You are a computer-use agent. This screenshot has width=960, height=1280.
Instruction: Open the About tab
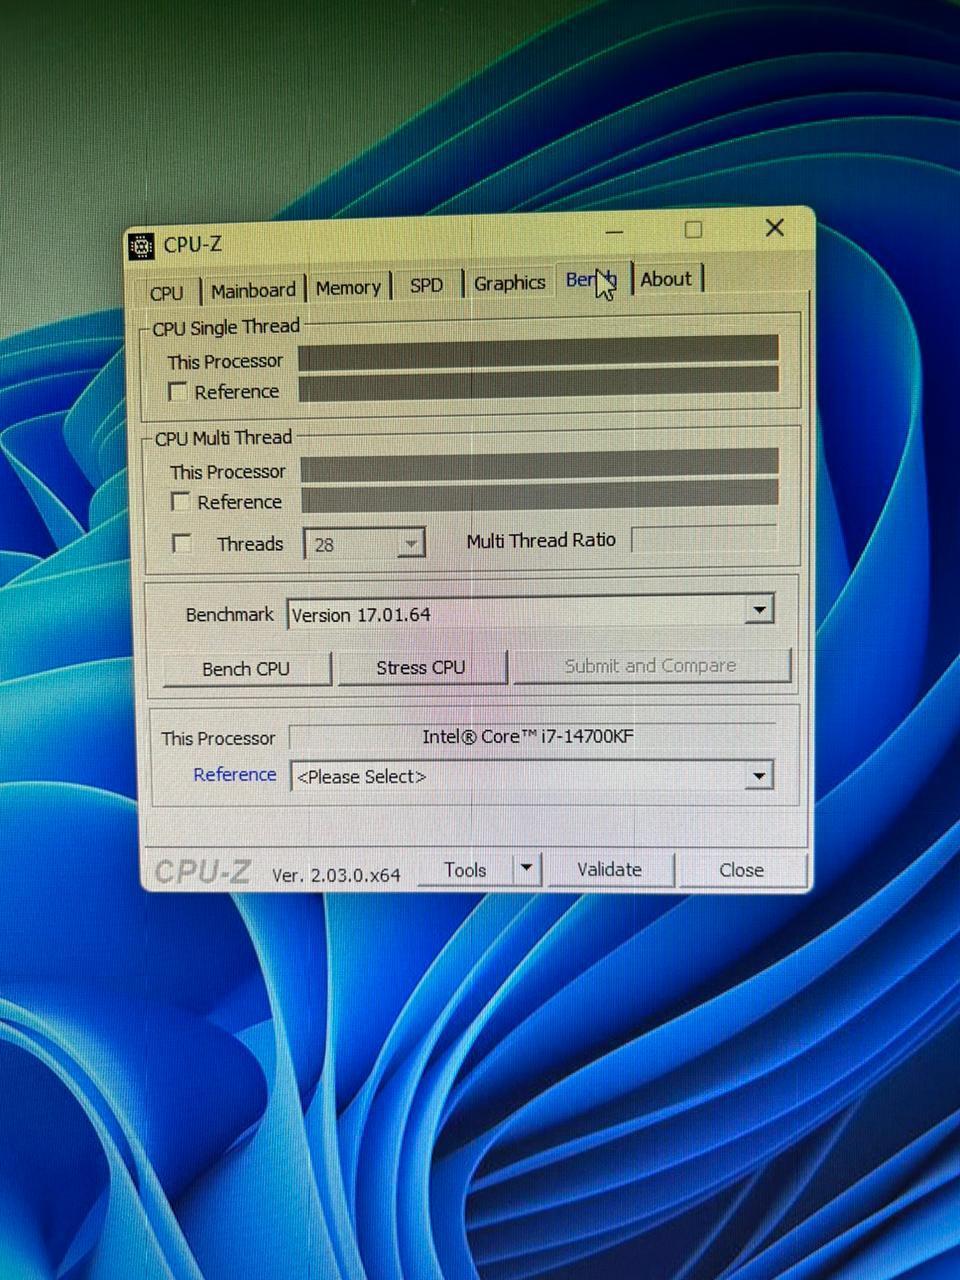point(666,279)
